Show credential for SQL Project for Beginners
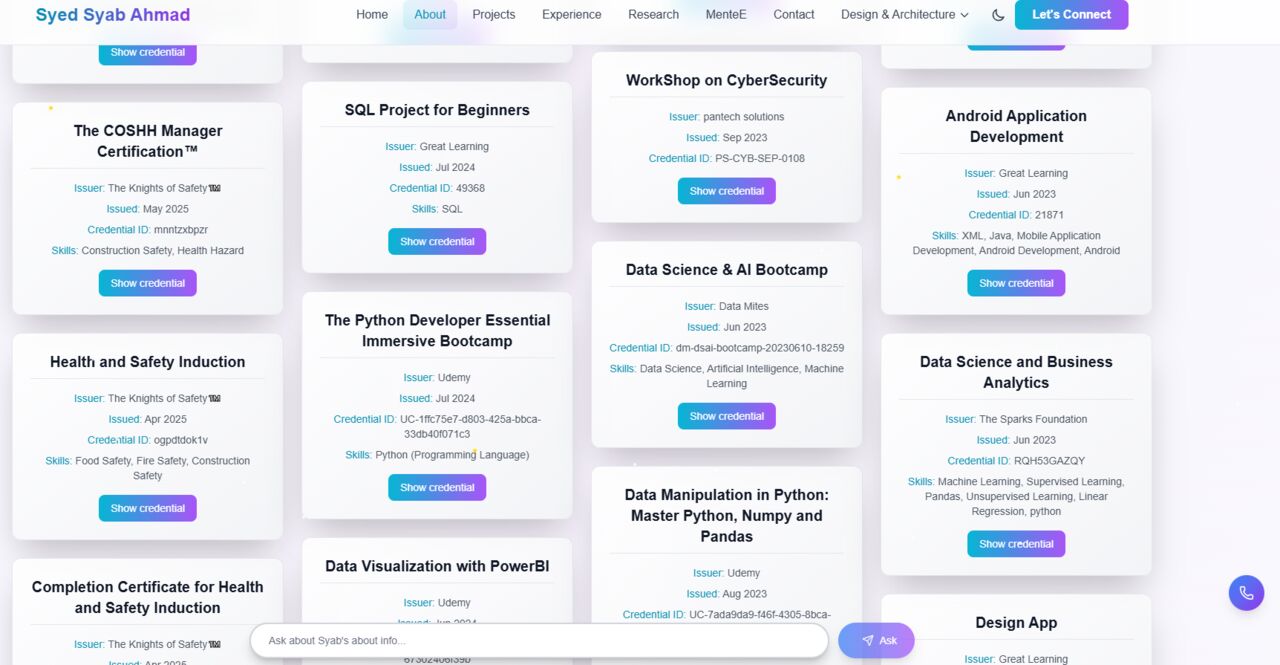Screen dimensions: 1280x665 (437, 241)
